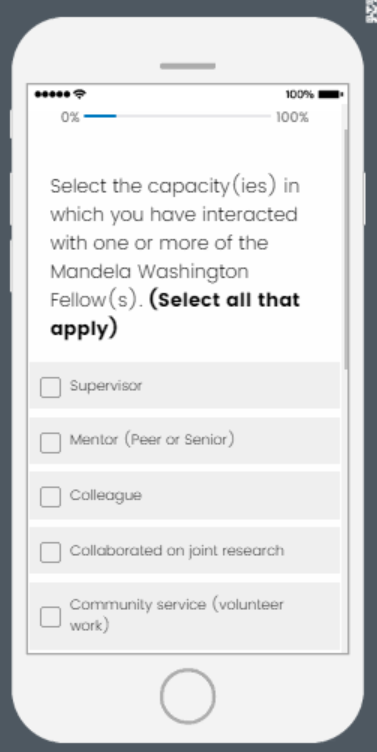Tick the Mentor (Peer or Senior) checkbox
The height and width of the screenshot is (752, 377).
pyautogui.click(x=50, y=443)
